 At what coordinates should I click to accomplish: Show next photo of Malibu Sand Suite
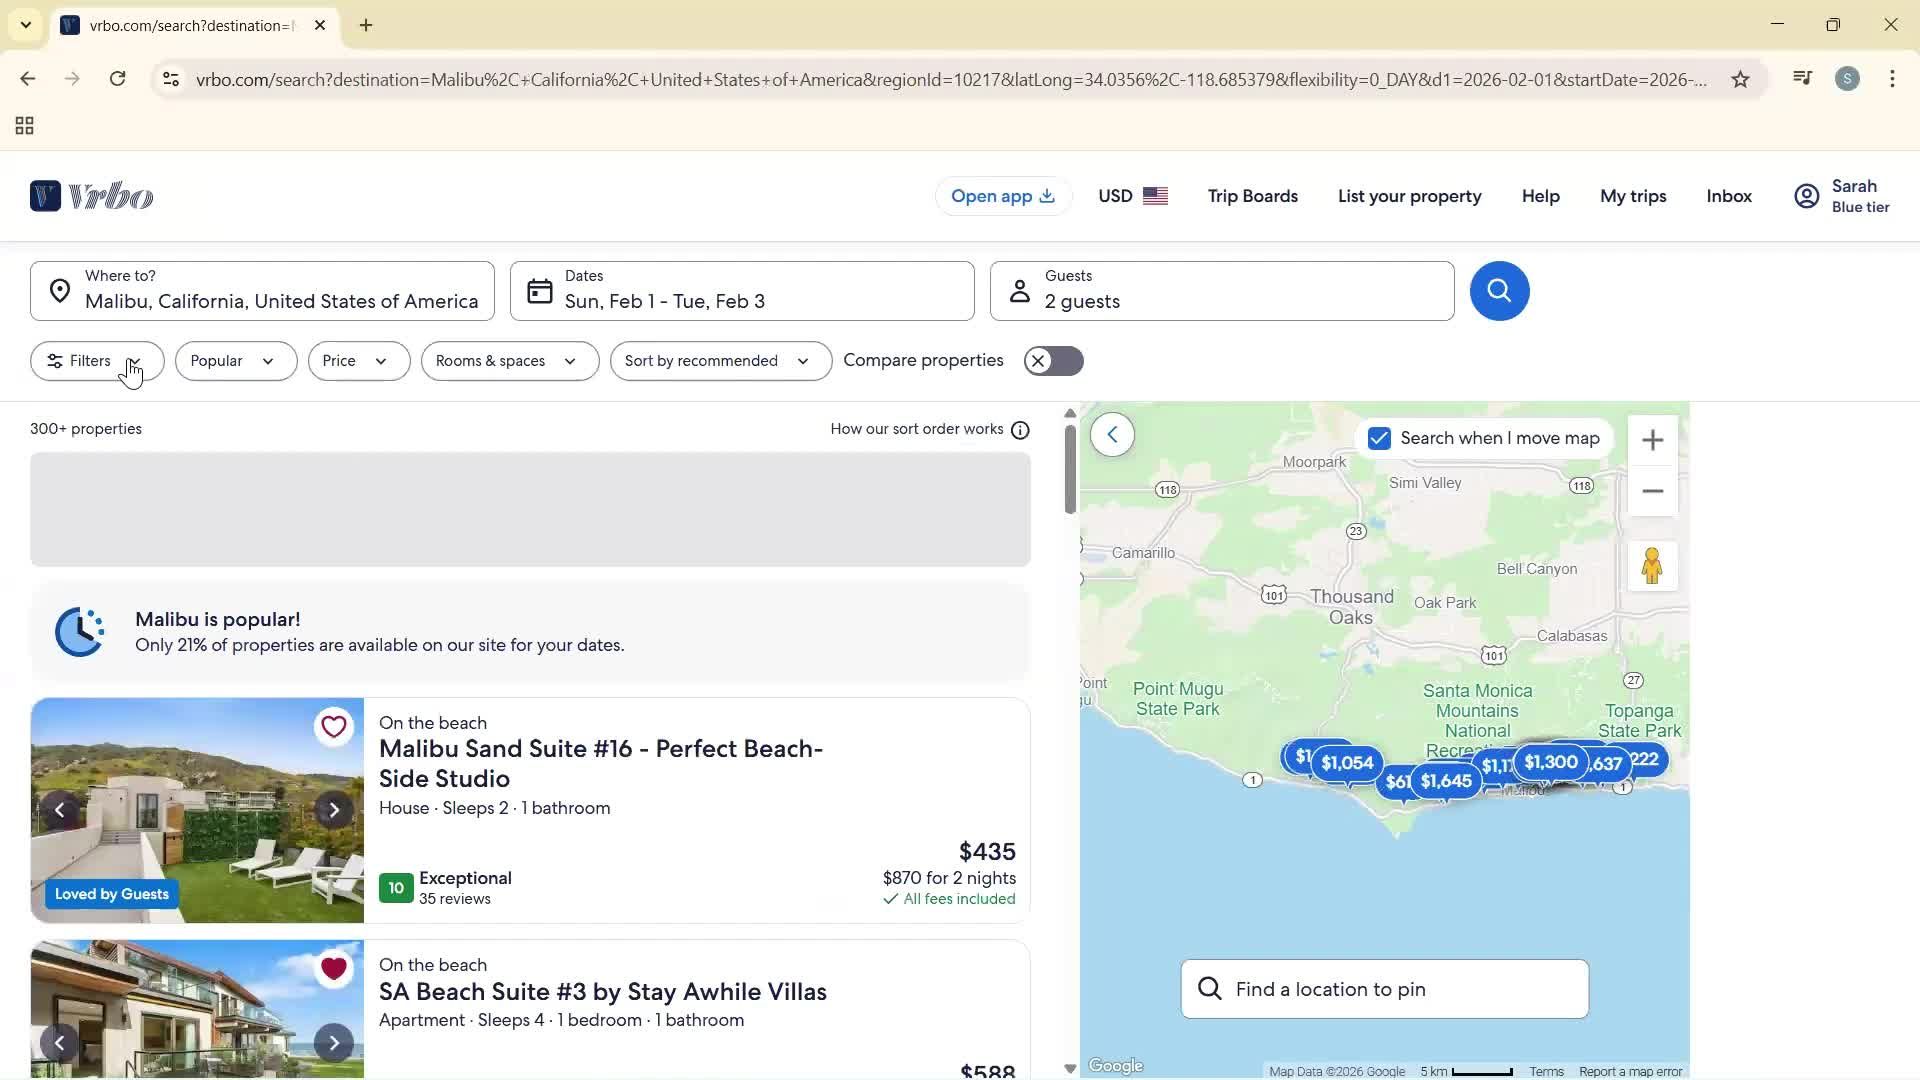tap(334, 810)
